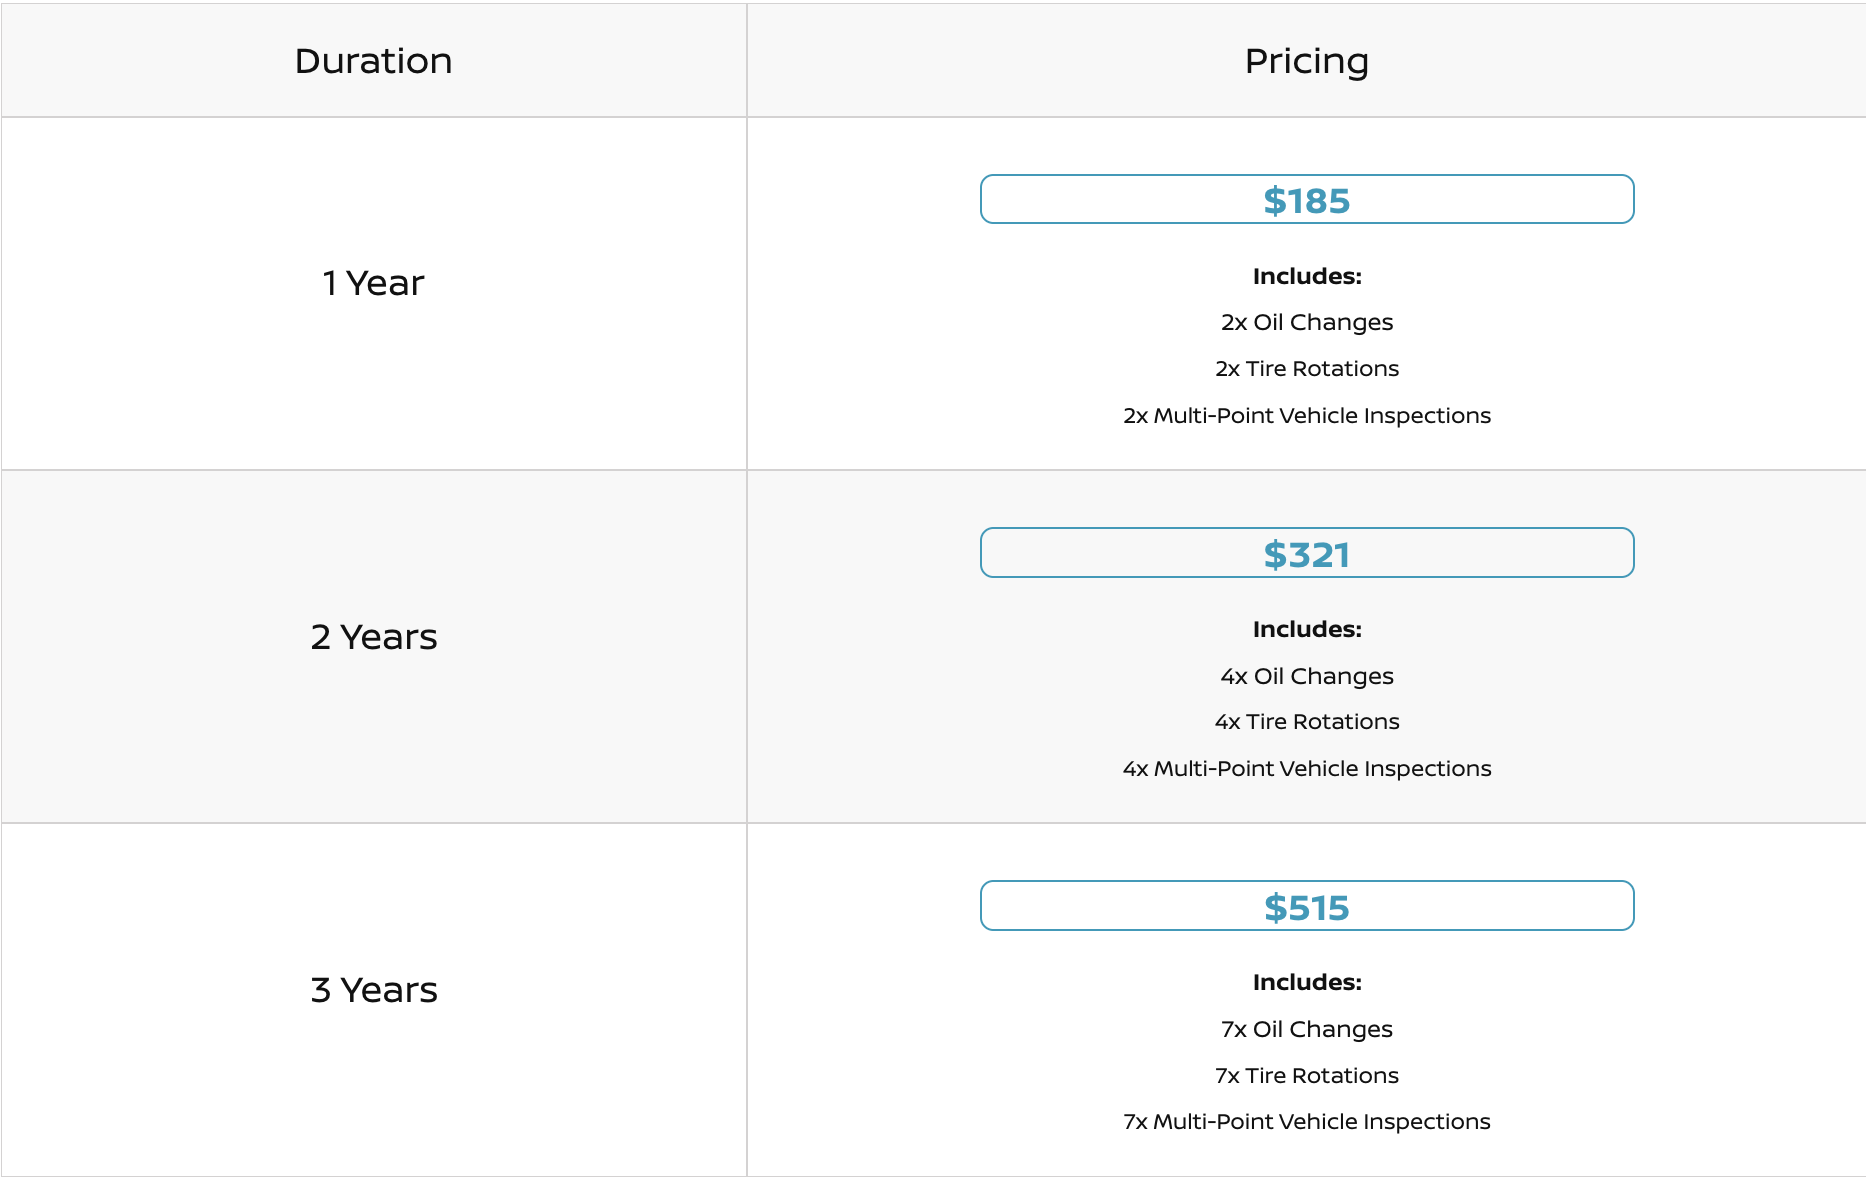Click Includes label under $321
This screenshot has height=1190, width=1866.
coord(1307,629)
